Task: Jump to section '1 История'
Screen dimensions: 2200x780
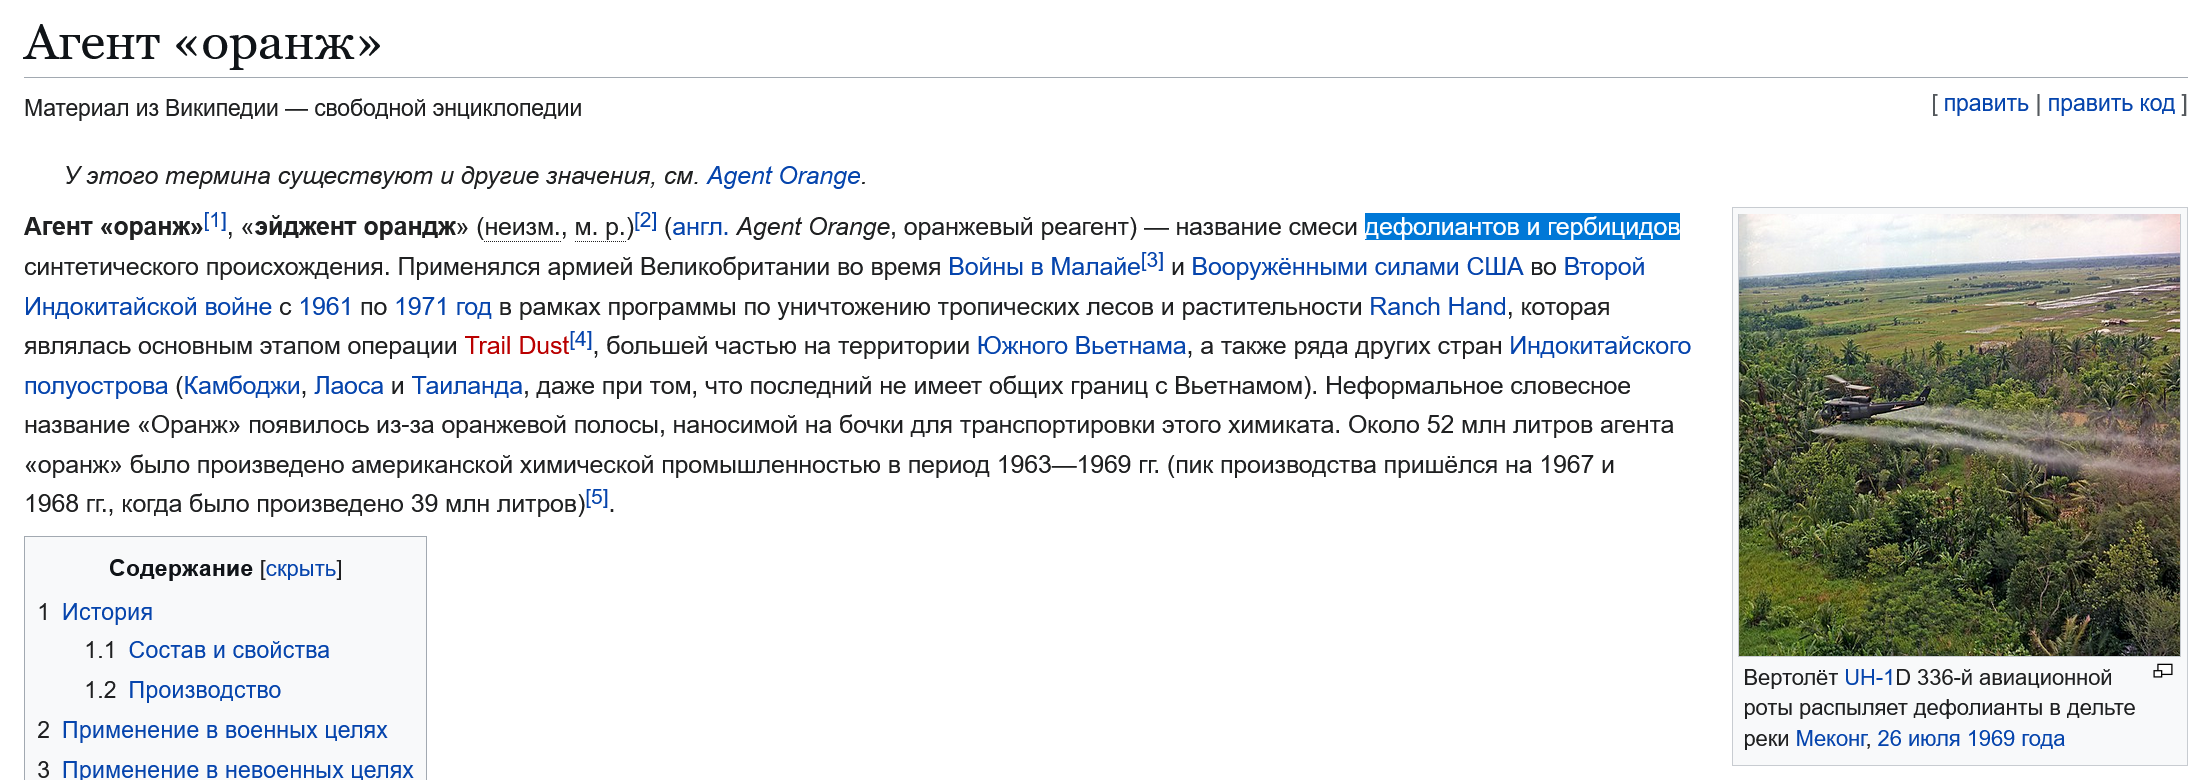Action: click(x=107, y=612)
